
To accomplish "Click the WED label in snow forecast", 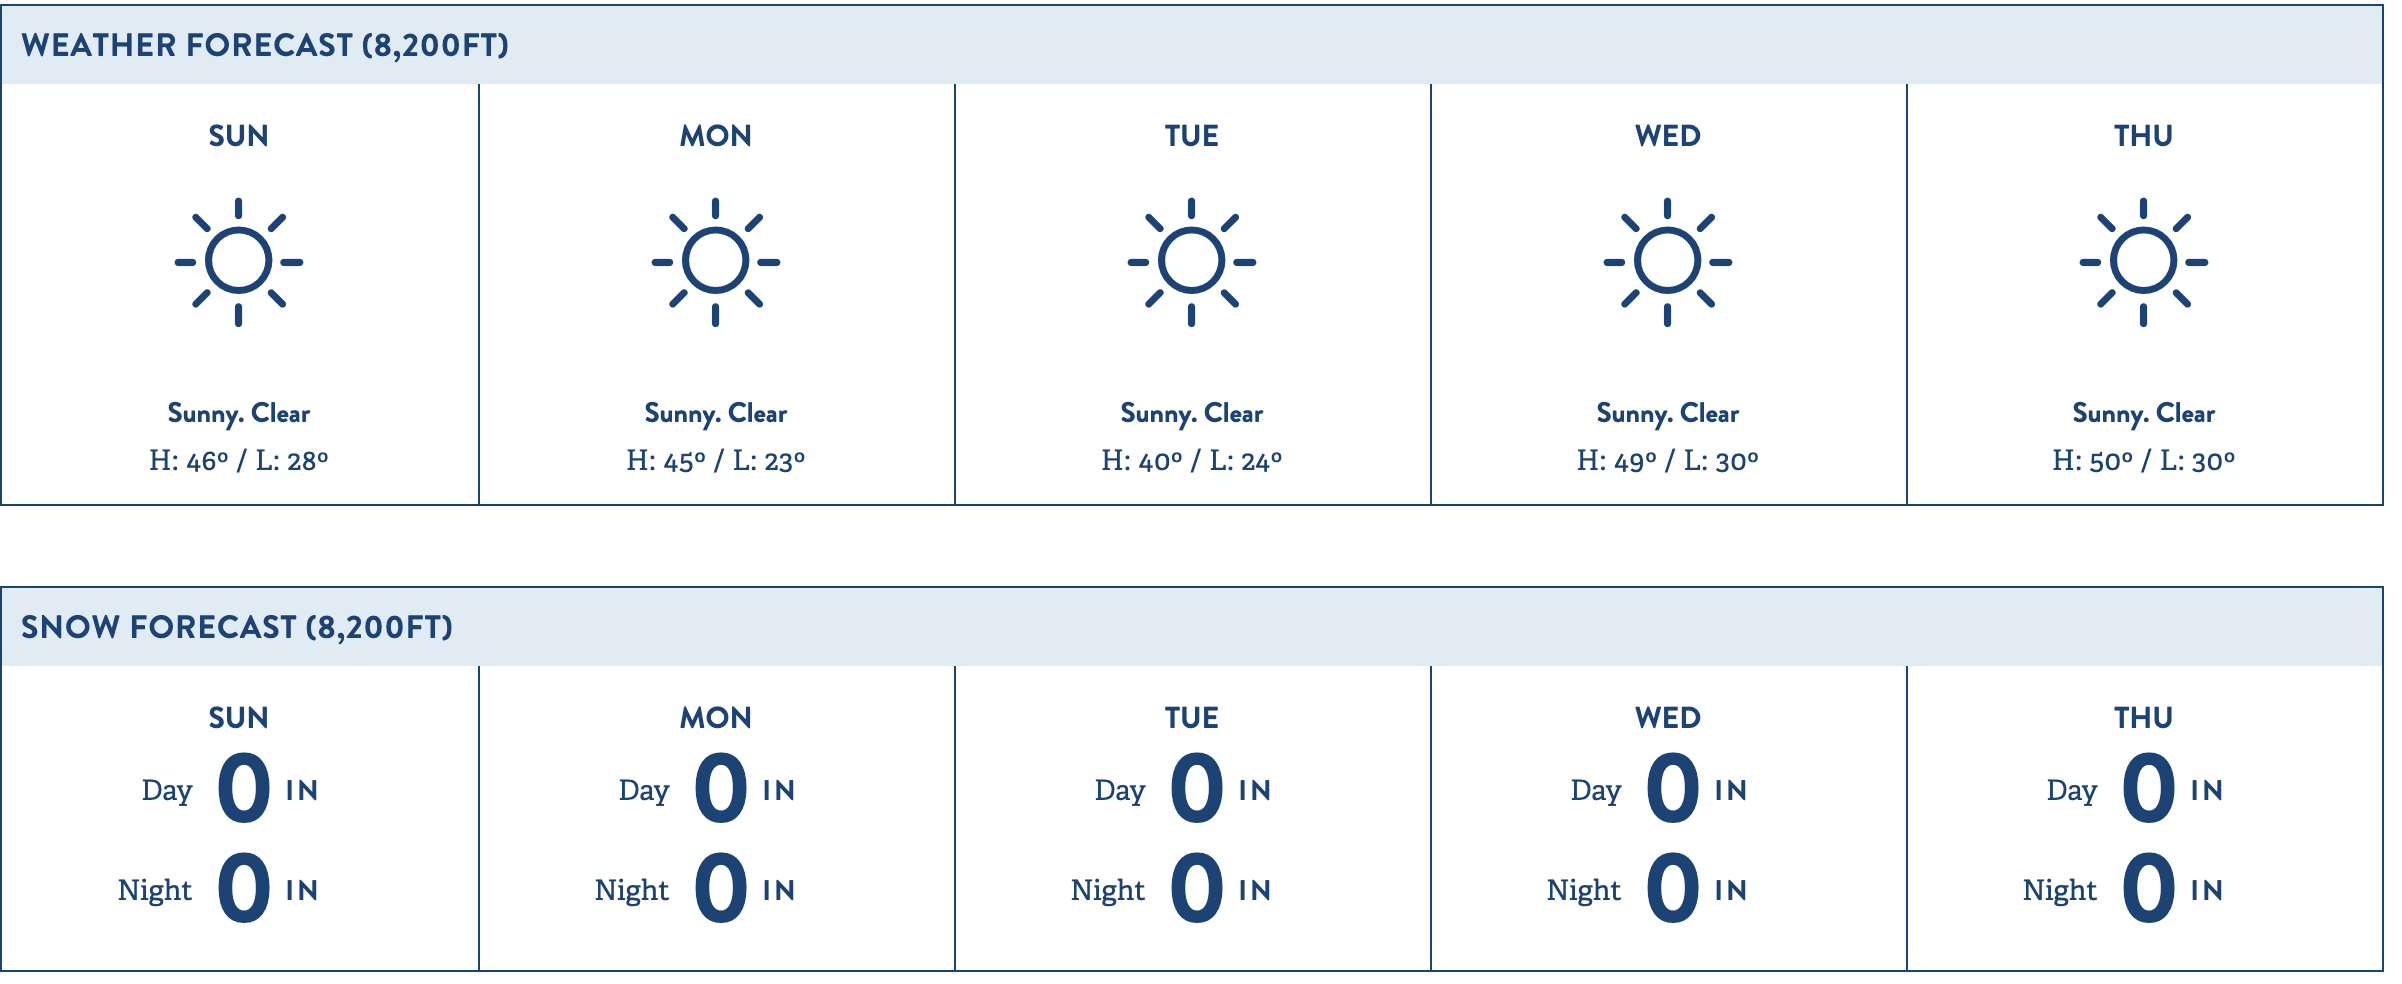I will tap(1668, 718).
